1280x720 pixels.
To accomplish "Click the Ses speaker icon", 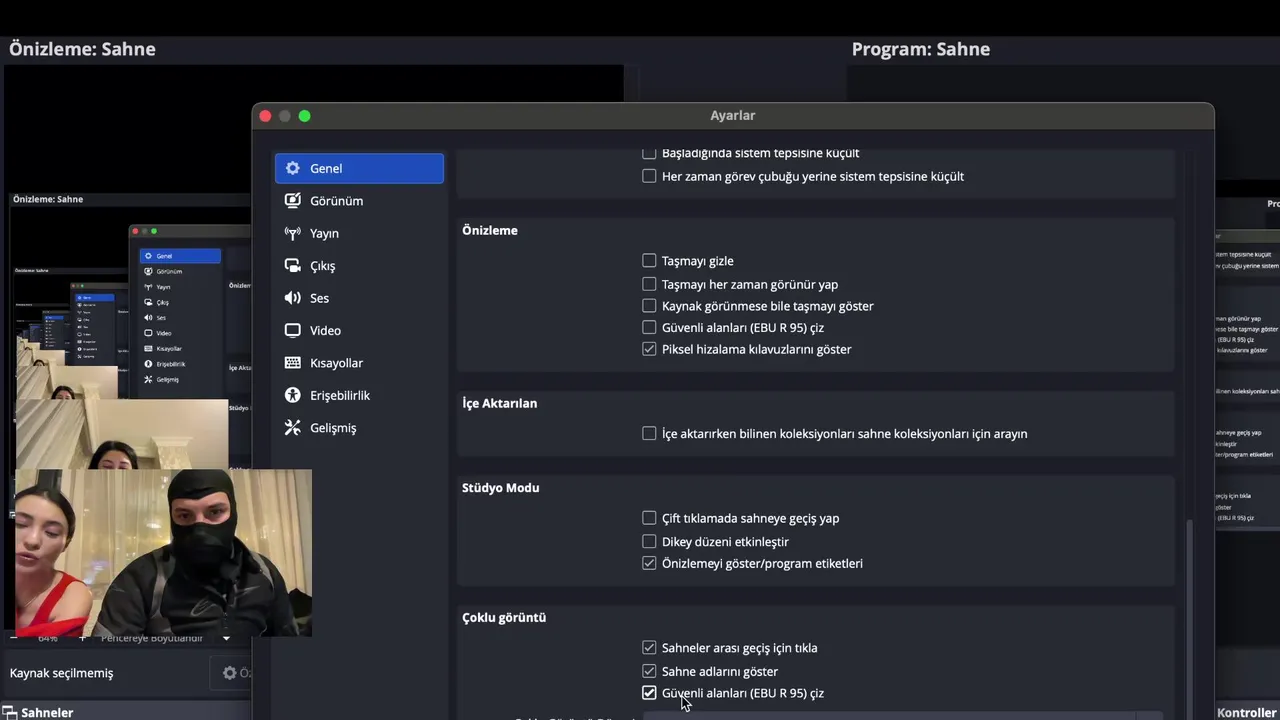I will pyautogui.click(x=293, y=298).
